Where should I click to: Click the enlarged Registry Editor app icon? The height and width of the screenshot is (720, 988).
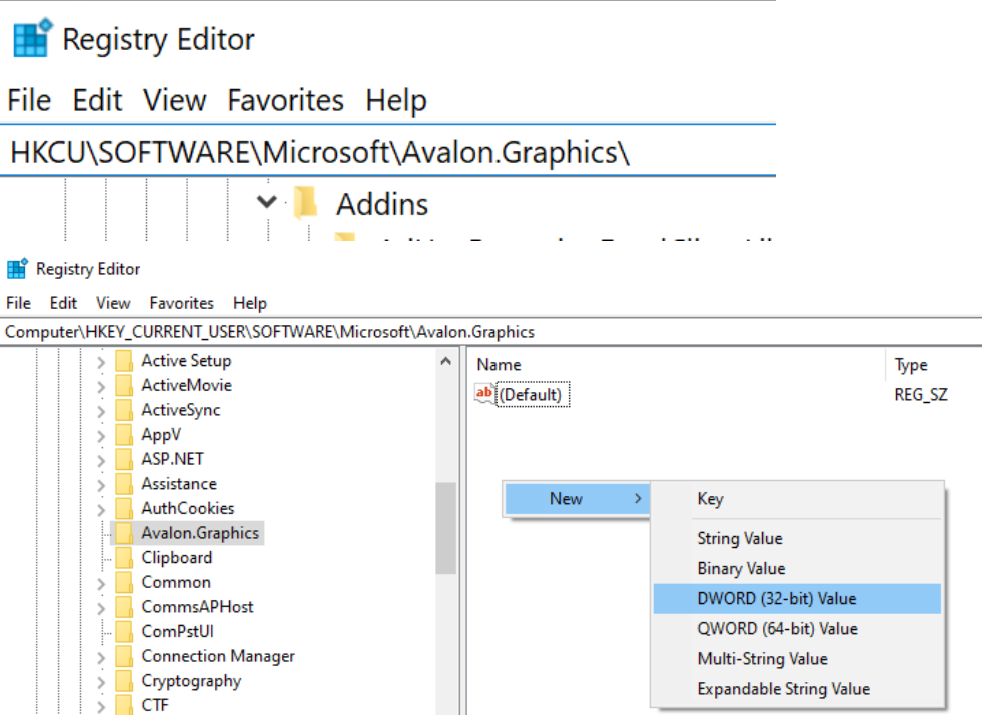tap(32, 38)
